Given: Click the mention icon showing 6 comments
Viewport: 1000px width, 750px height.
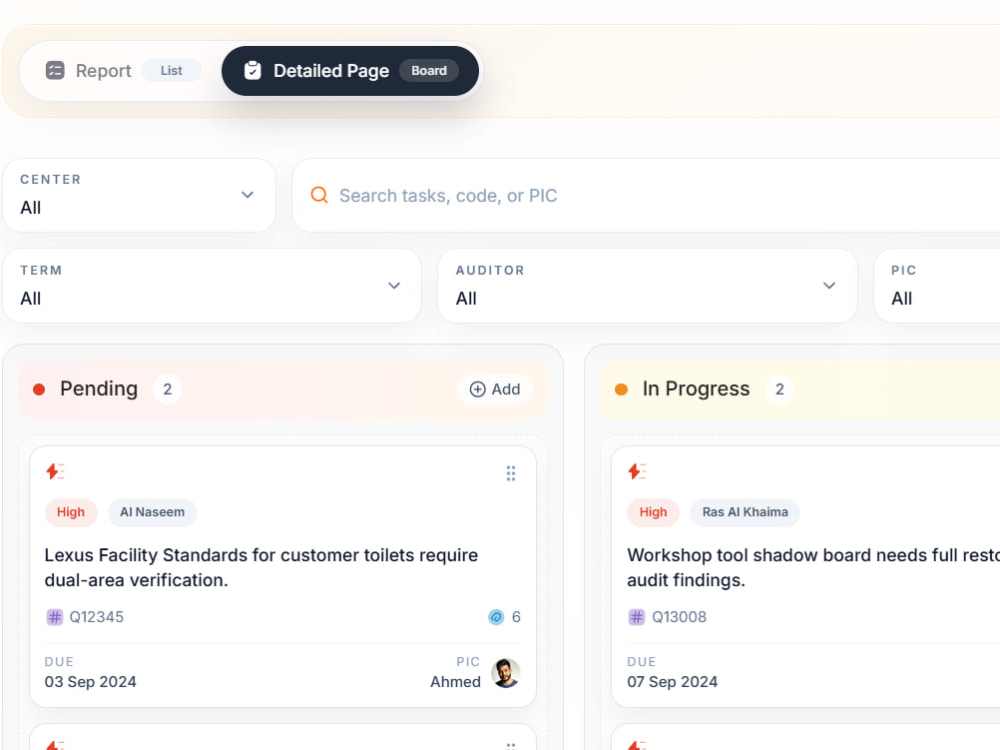Looking at the screenshot, I should [x=496, y=617].
